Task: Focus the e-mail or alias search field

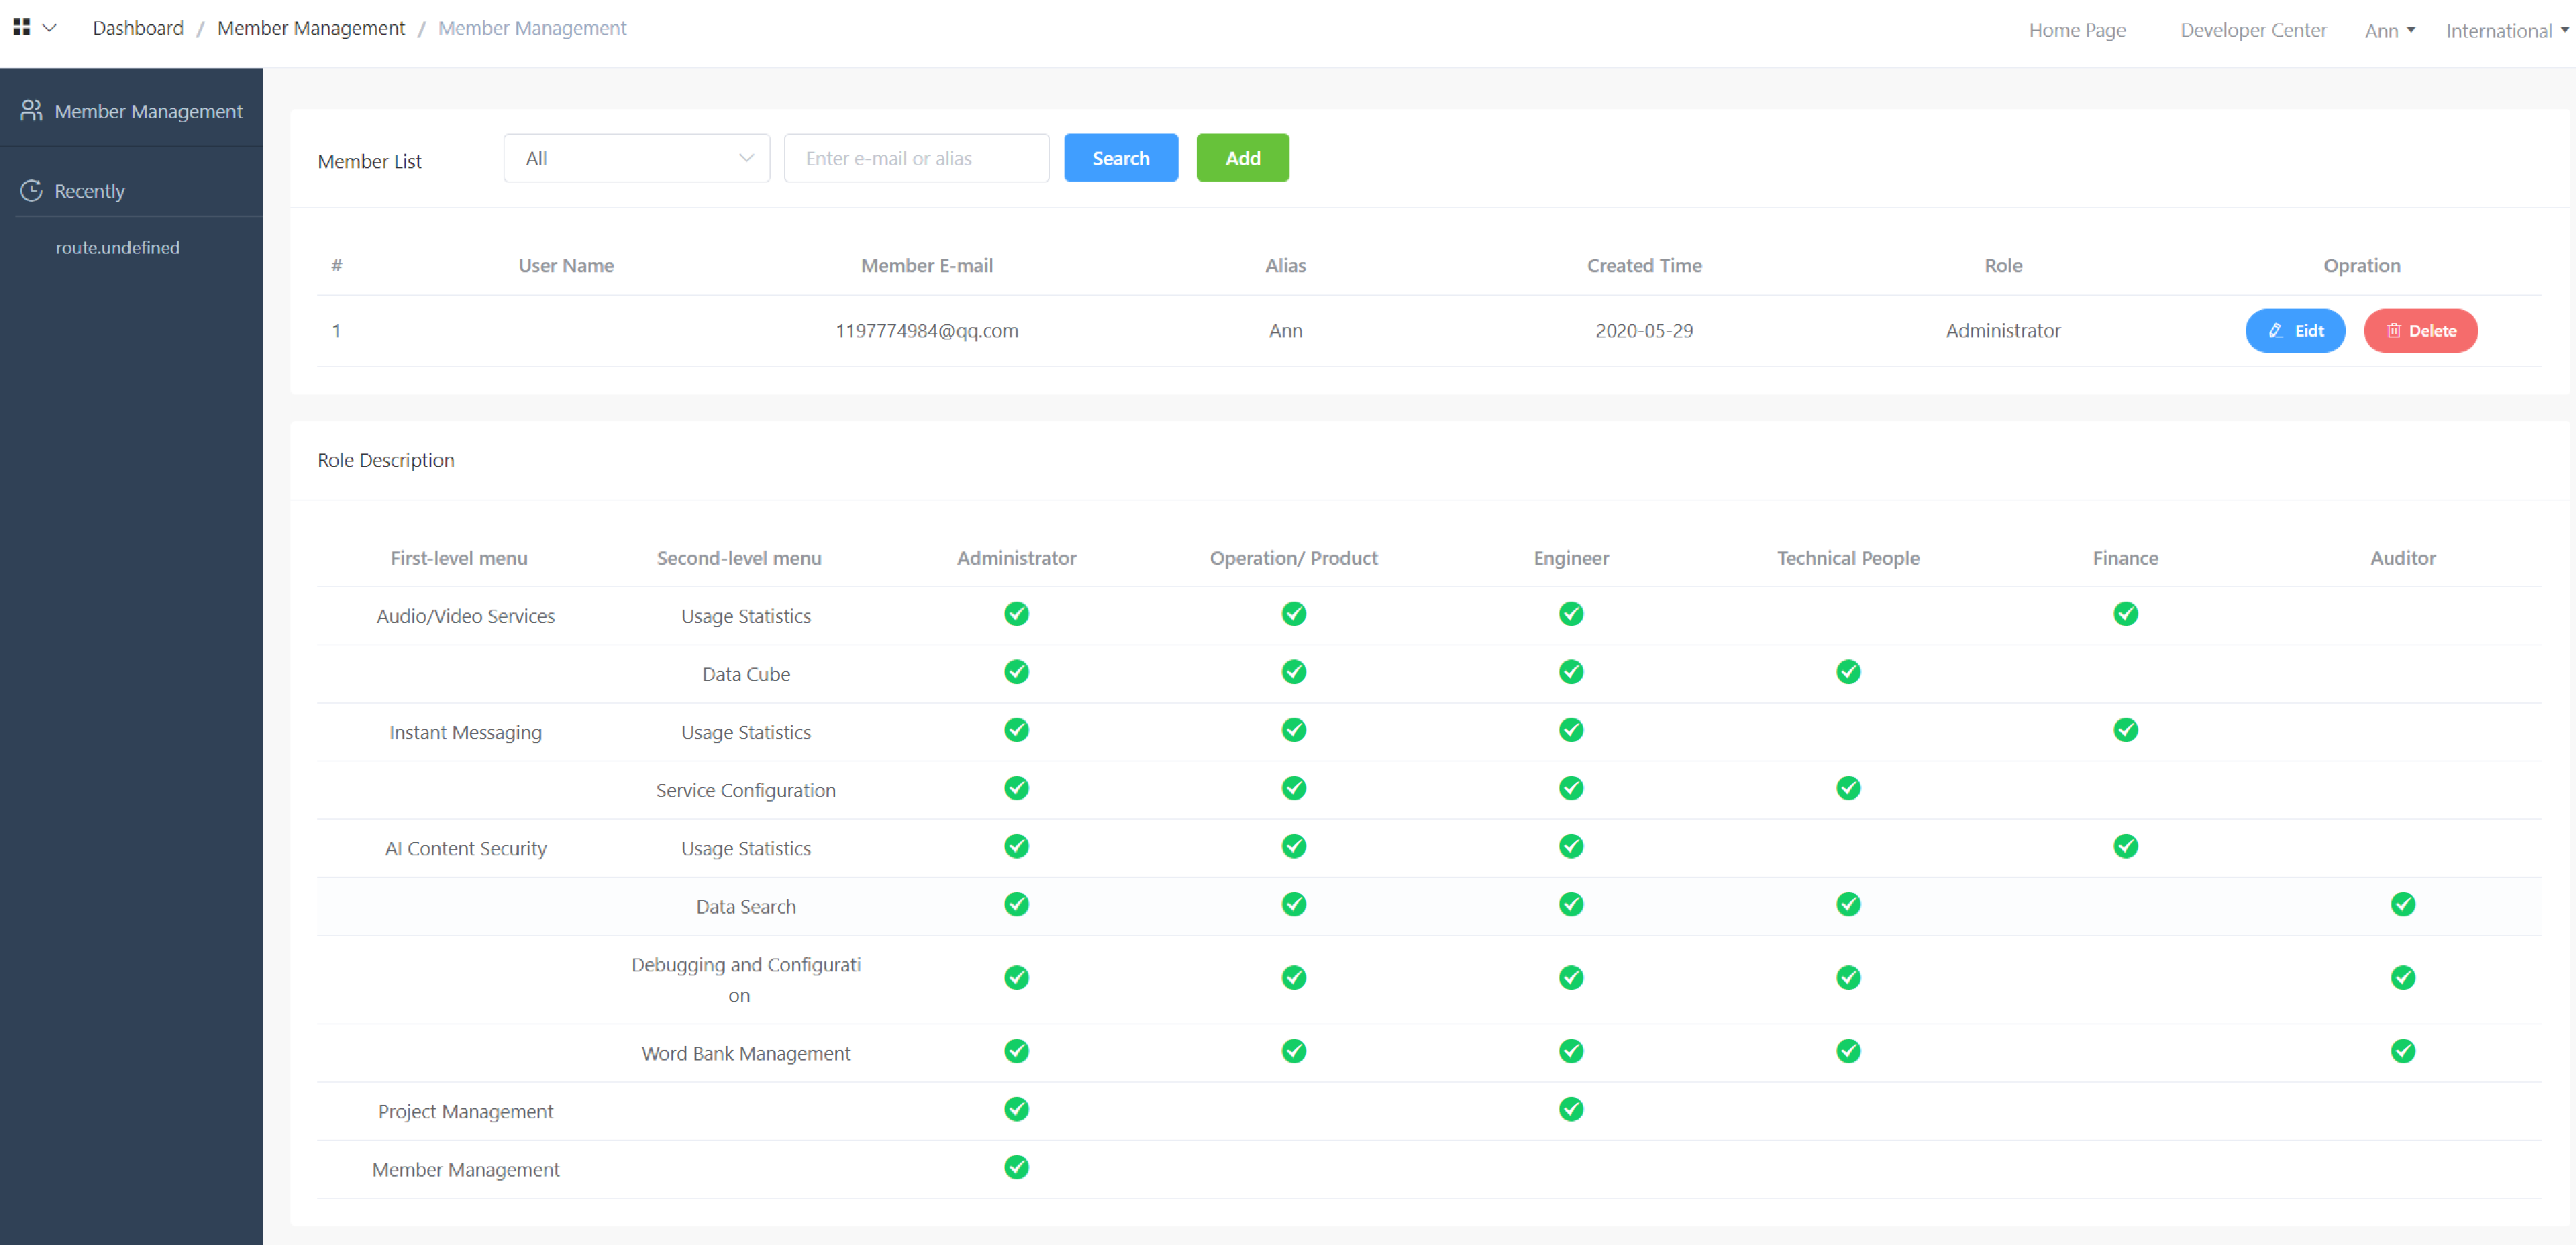Action: (915, 158)
